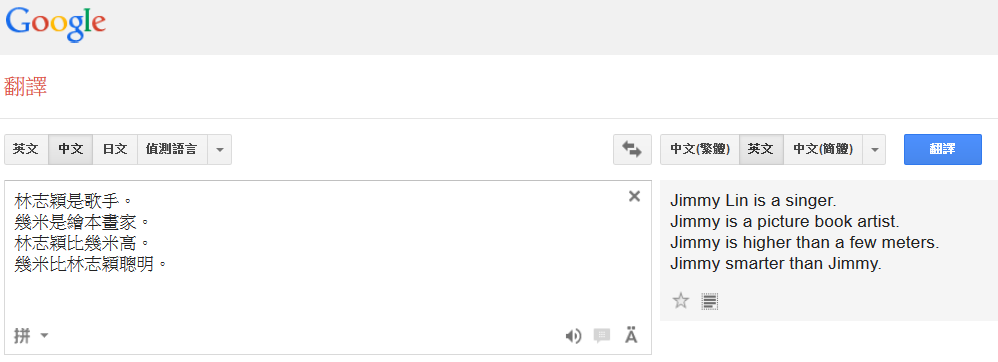This screenshot has width=998, height=362.
Task: Click the red 翻譯 page title link
Action: pyautogui.click(x=25, y=87)
